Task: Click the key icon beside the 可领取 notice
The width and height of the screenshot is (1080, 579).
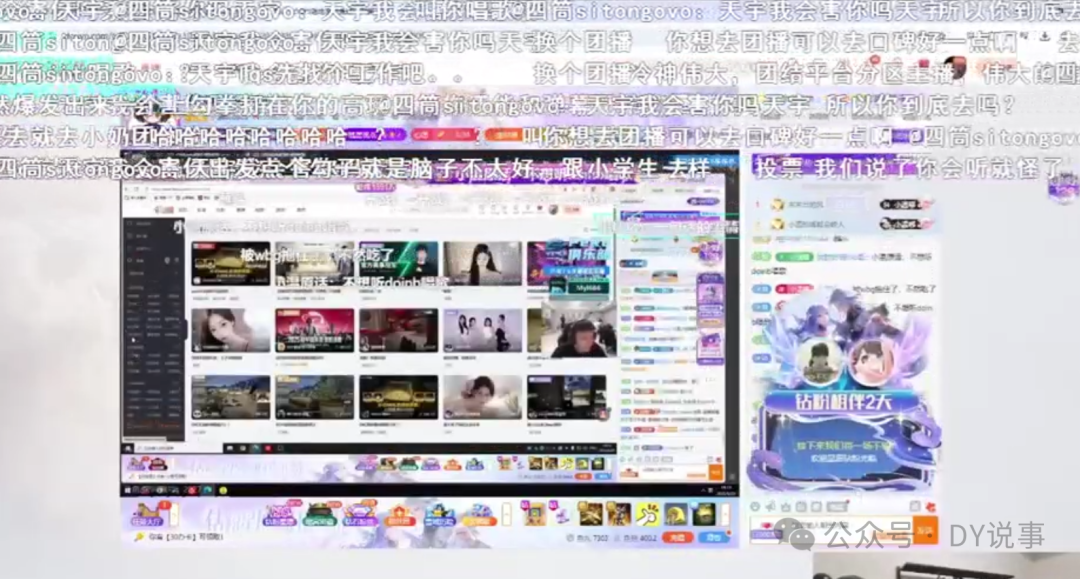Action: [140, 537]
